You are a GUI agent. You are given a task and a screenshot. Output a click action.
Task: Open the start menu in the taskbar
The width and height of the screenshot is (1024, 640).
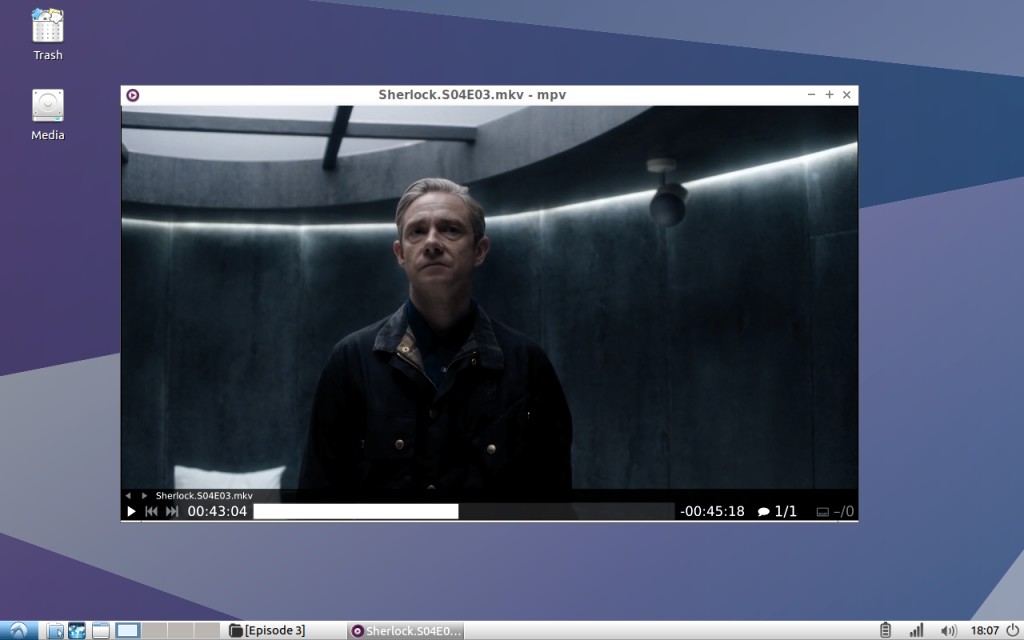coord(18,630)
